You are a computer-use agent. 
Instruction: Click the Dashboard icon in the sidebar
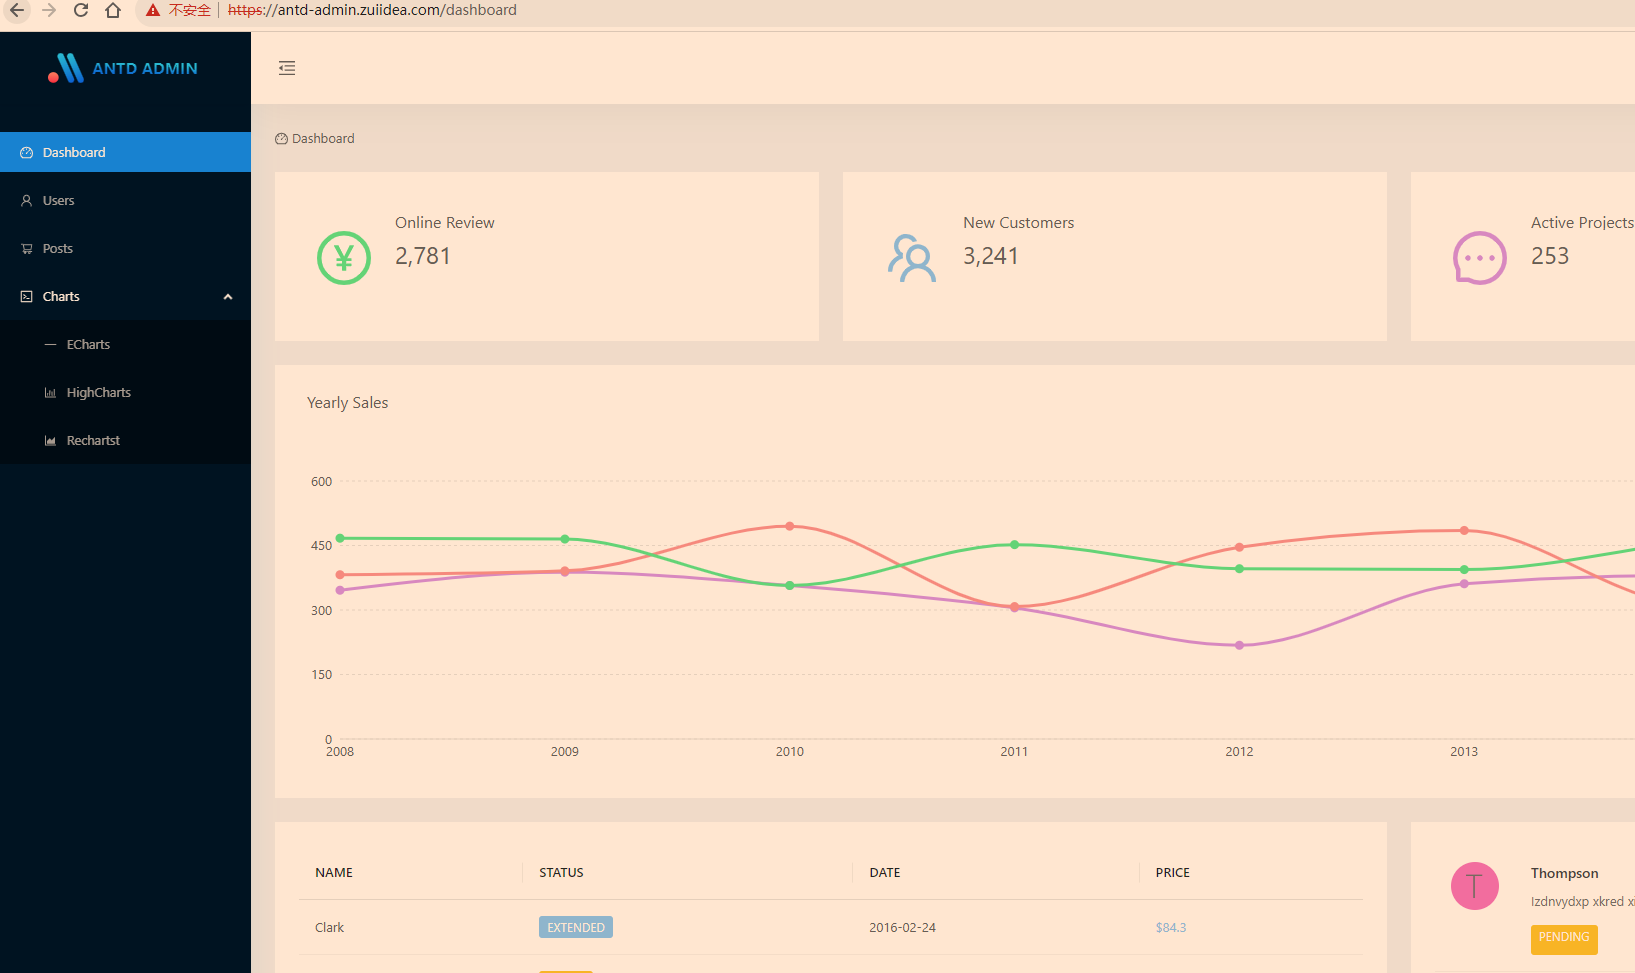click(27, 153)
